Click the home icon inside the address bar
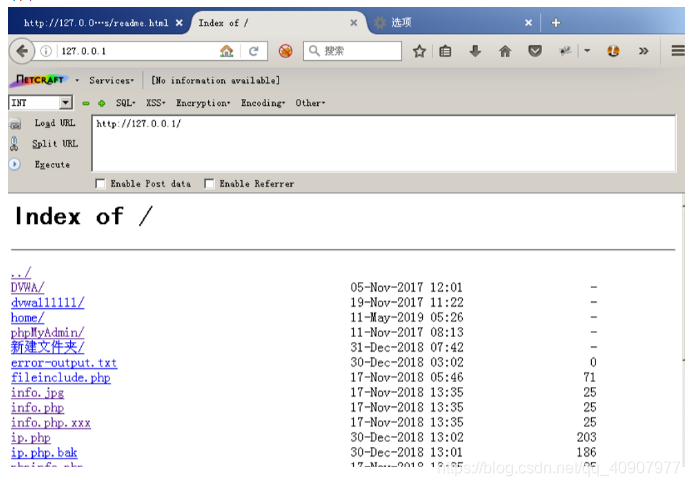 [227, 51]
